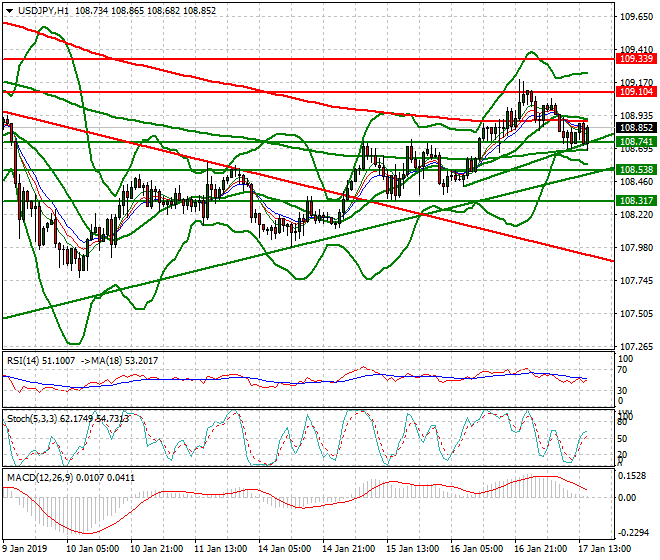
Task: Click the 15 Jan 13:00 time label
Action: [x=412, y=549]
